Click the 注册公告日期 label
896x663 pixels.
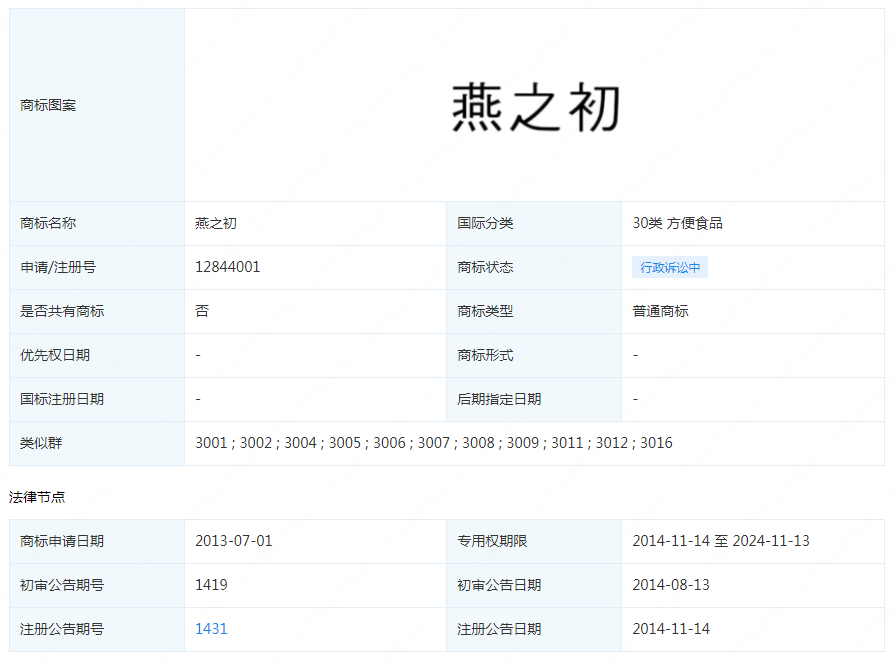(499, 629)
